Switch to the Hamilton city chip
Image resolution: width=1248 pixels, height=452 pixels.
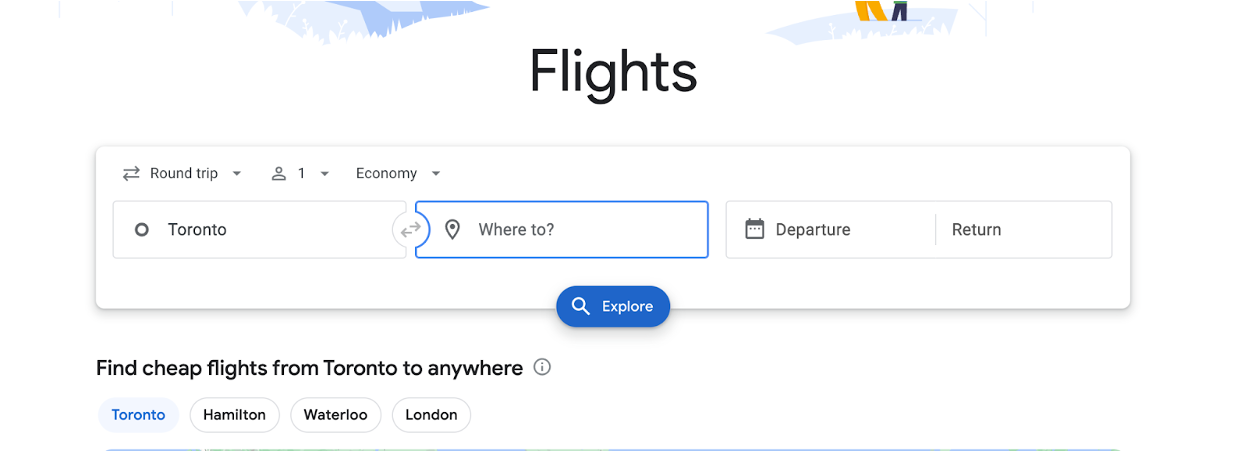click(x=234, y=415)
